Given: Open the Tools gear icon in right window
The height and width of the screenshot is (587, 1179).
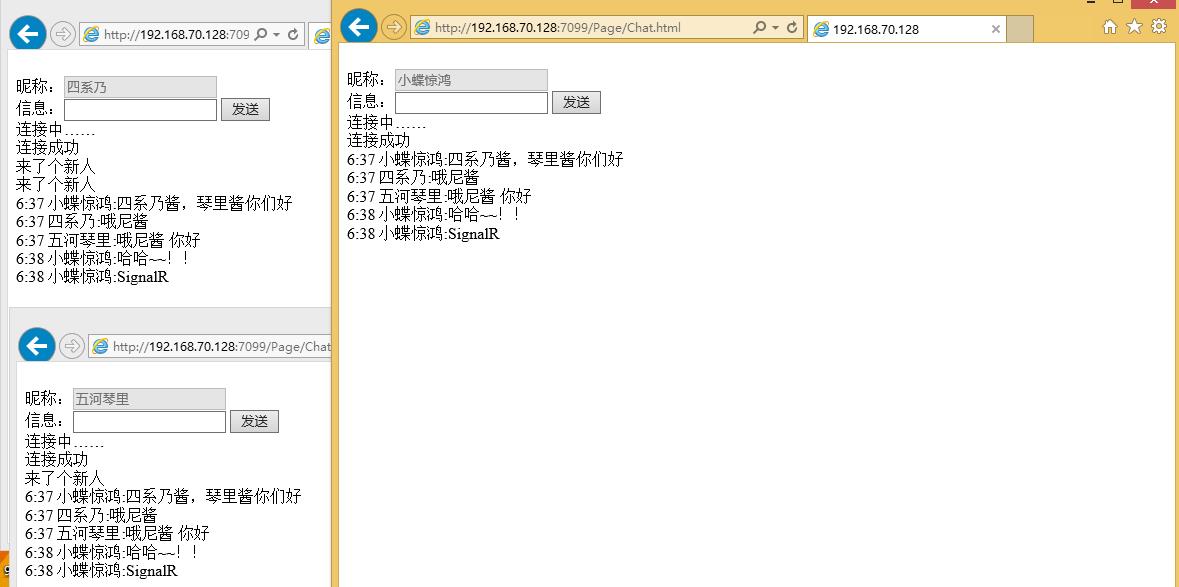Looking at the screenshot, I should click(1159, 27).
